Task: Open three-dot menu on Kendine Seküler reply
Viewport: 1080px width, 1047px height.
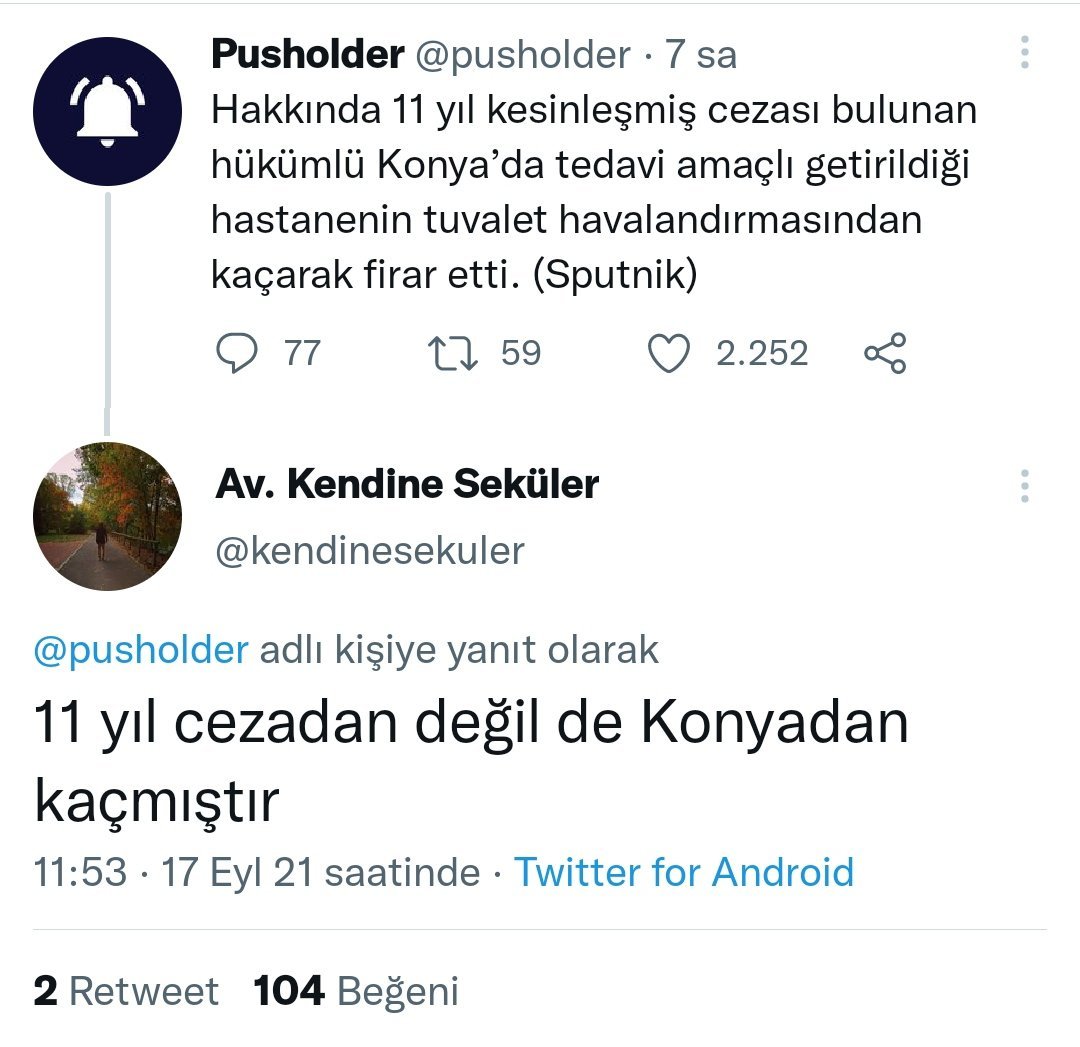Action: 1024,486
